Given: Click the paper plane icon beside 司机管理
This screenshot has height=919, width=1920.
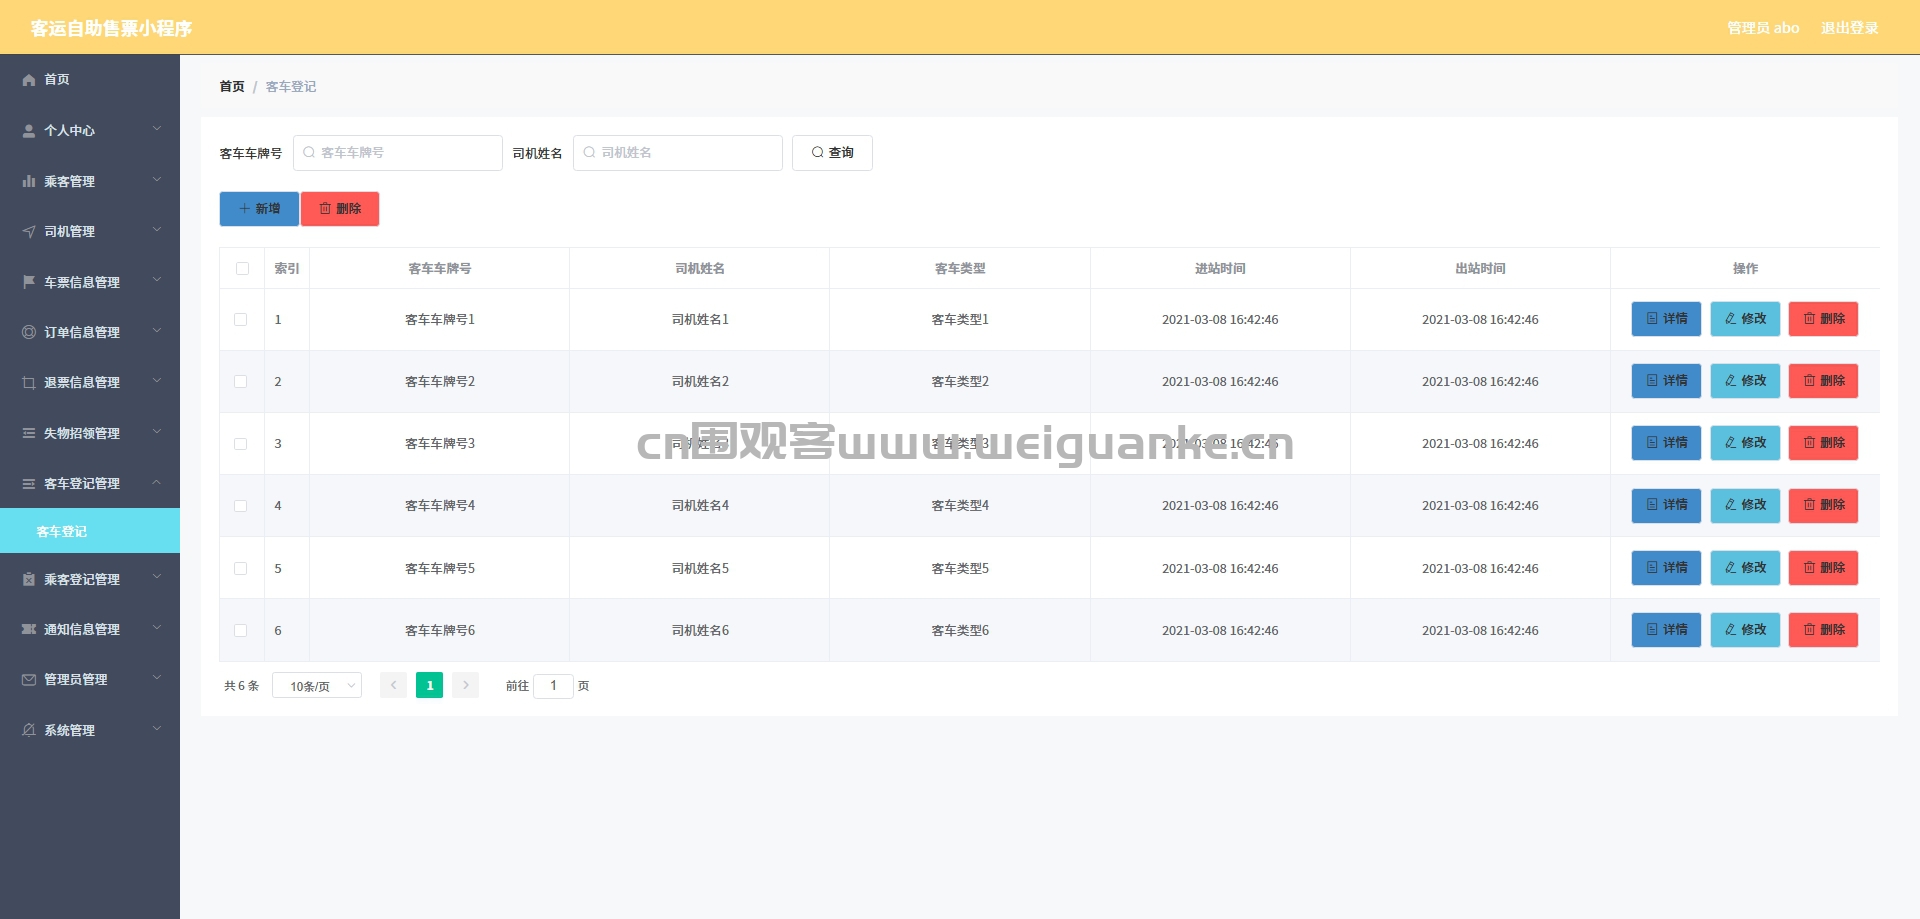Looking at the screenshot, I should point(29,231).
